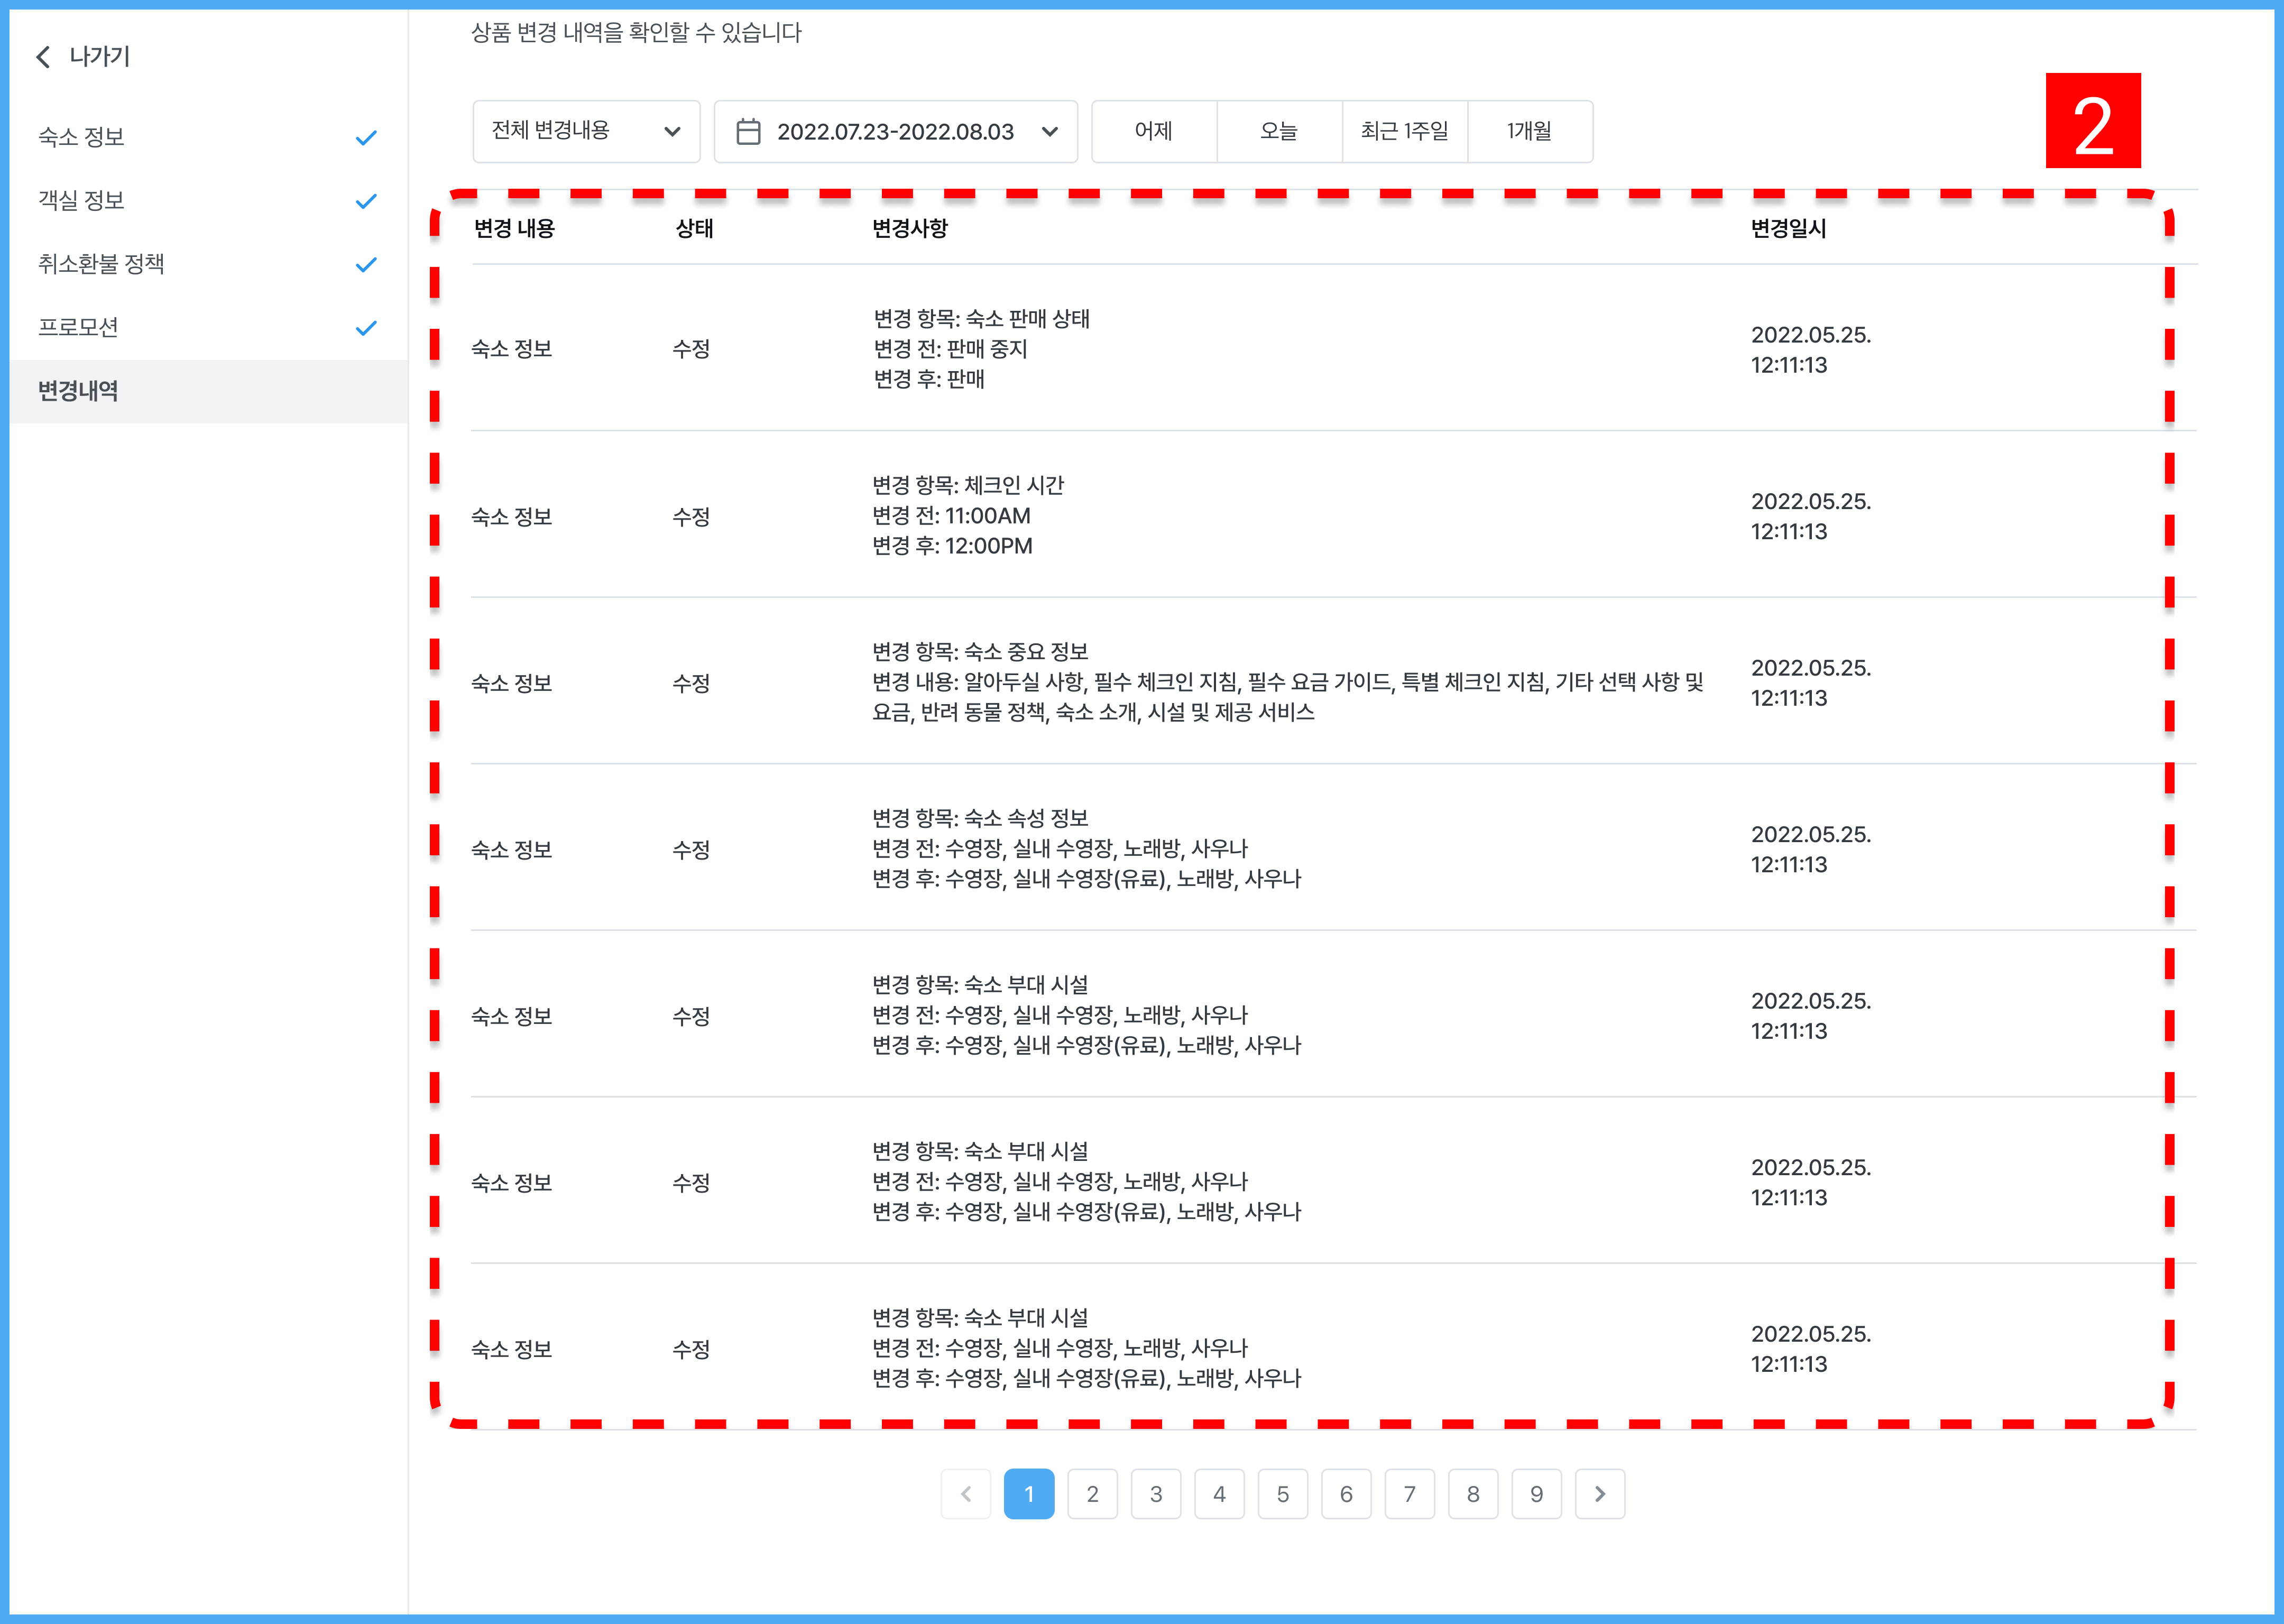The image size is (2284, 1624).
Task: Select the 최근 1주일 filter
Action: (1404, 131)
